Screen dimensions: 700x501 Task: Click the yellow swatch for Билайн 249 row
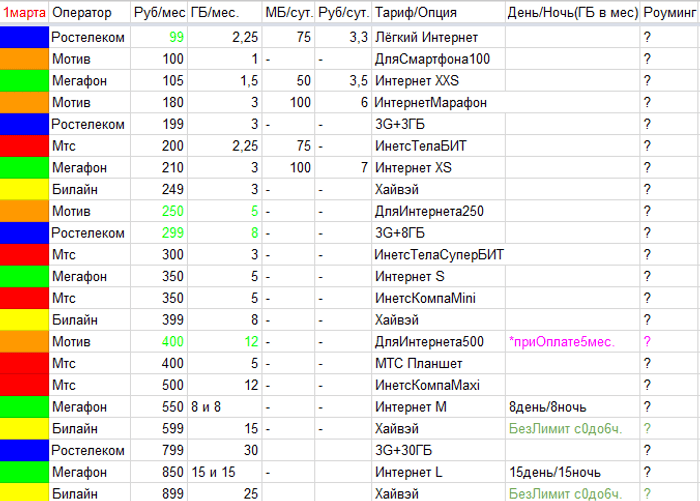click(x=24, y=189)
